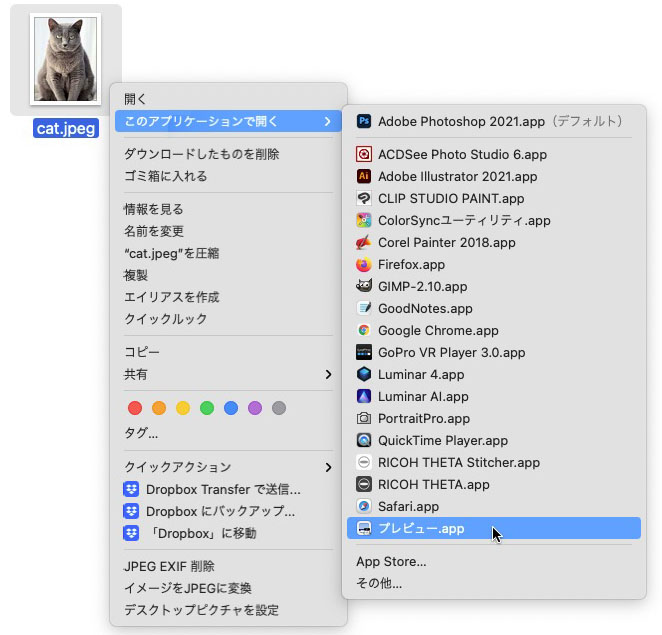Choose その他... in submenu
This screenshot has height=635, width=662.
[x=379, y=583]
